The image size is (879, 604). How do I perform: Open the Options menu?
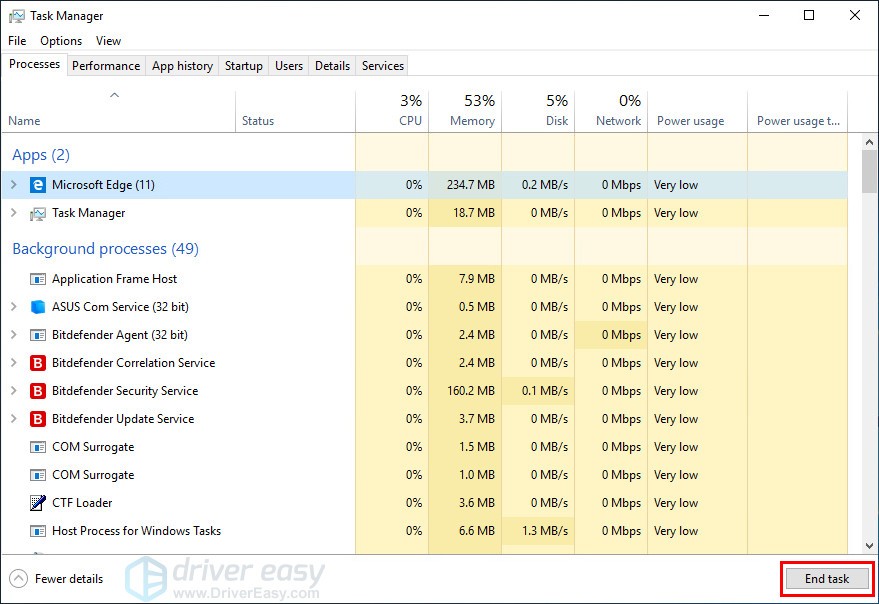61,41
